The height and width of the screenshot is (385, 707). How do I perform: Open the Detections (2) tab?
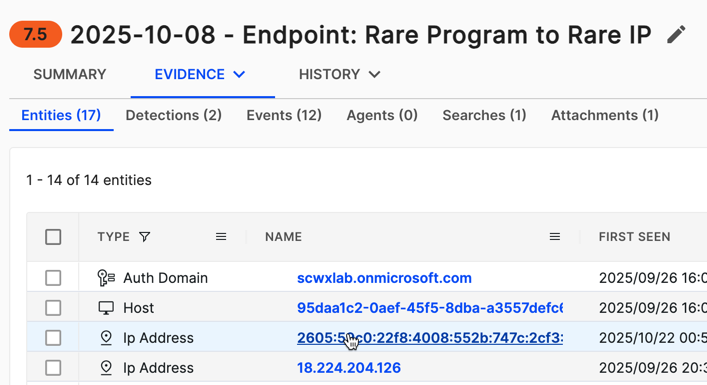point(174,115)
